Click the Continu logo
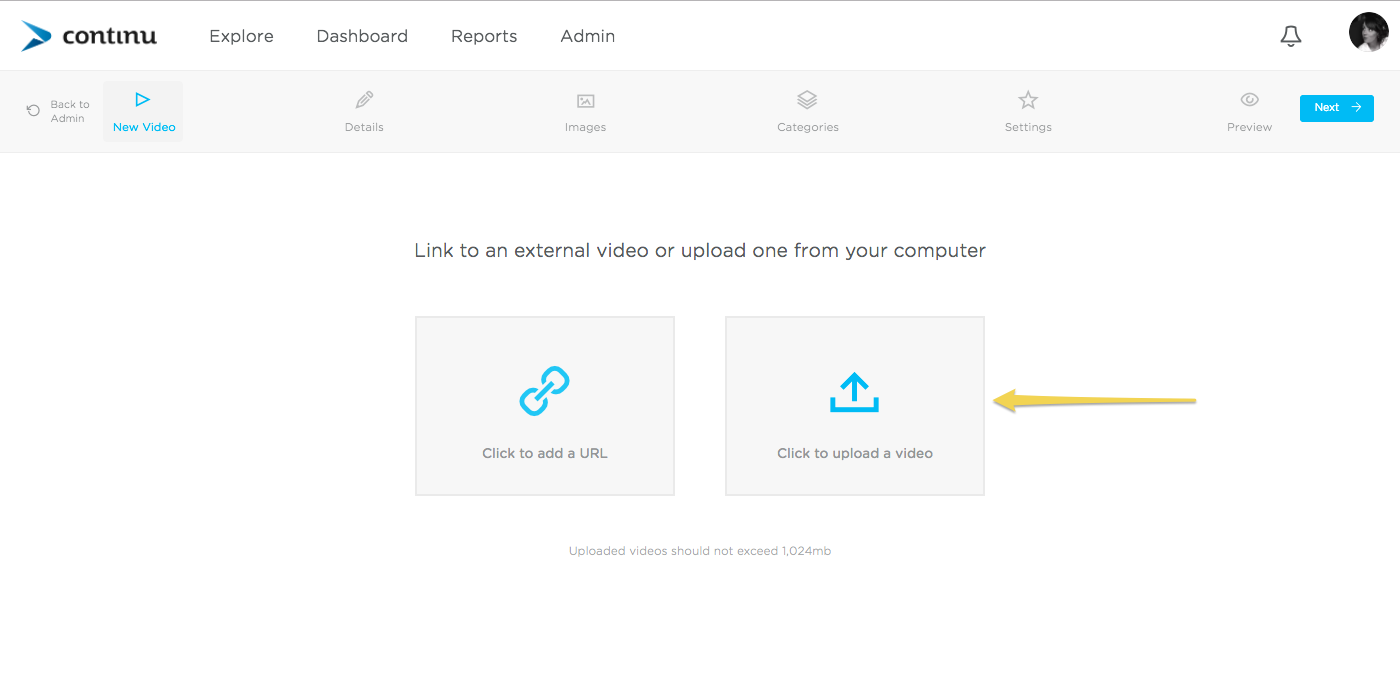 89,36
